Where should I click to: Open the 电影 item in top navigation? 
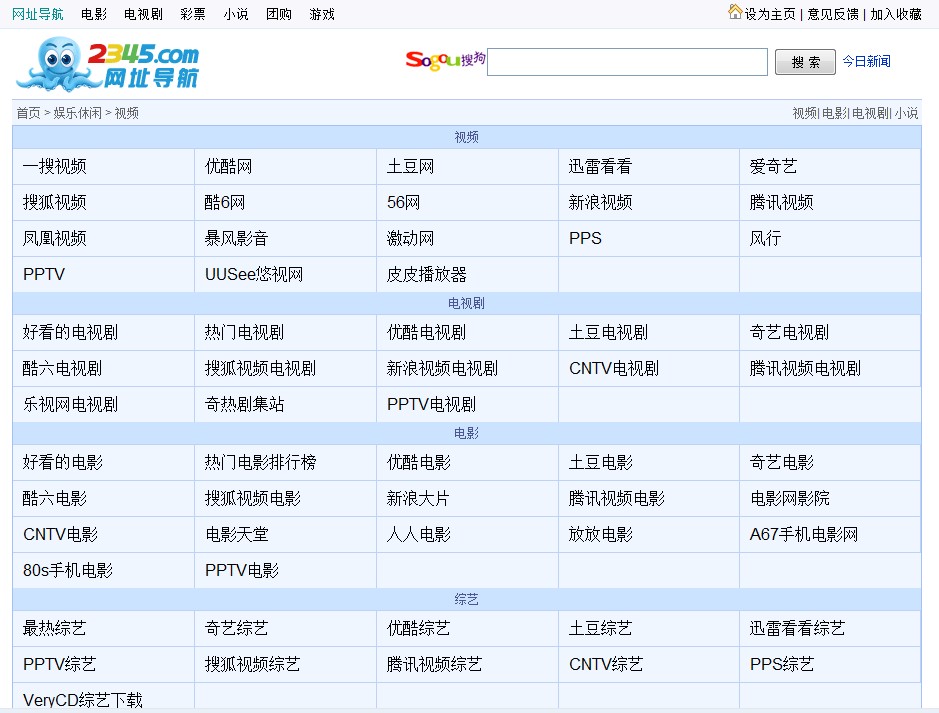pos(94,14)
